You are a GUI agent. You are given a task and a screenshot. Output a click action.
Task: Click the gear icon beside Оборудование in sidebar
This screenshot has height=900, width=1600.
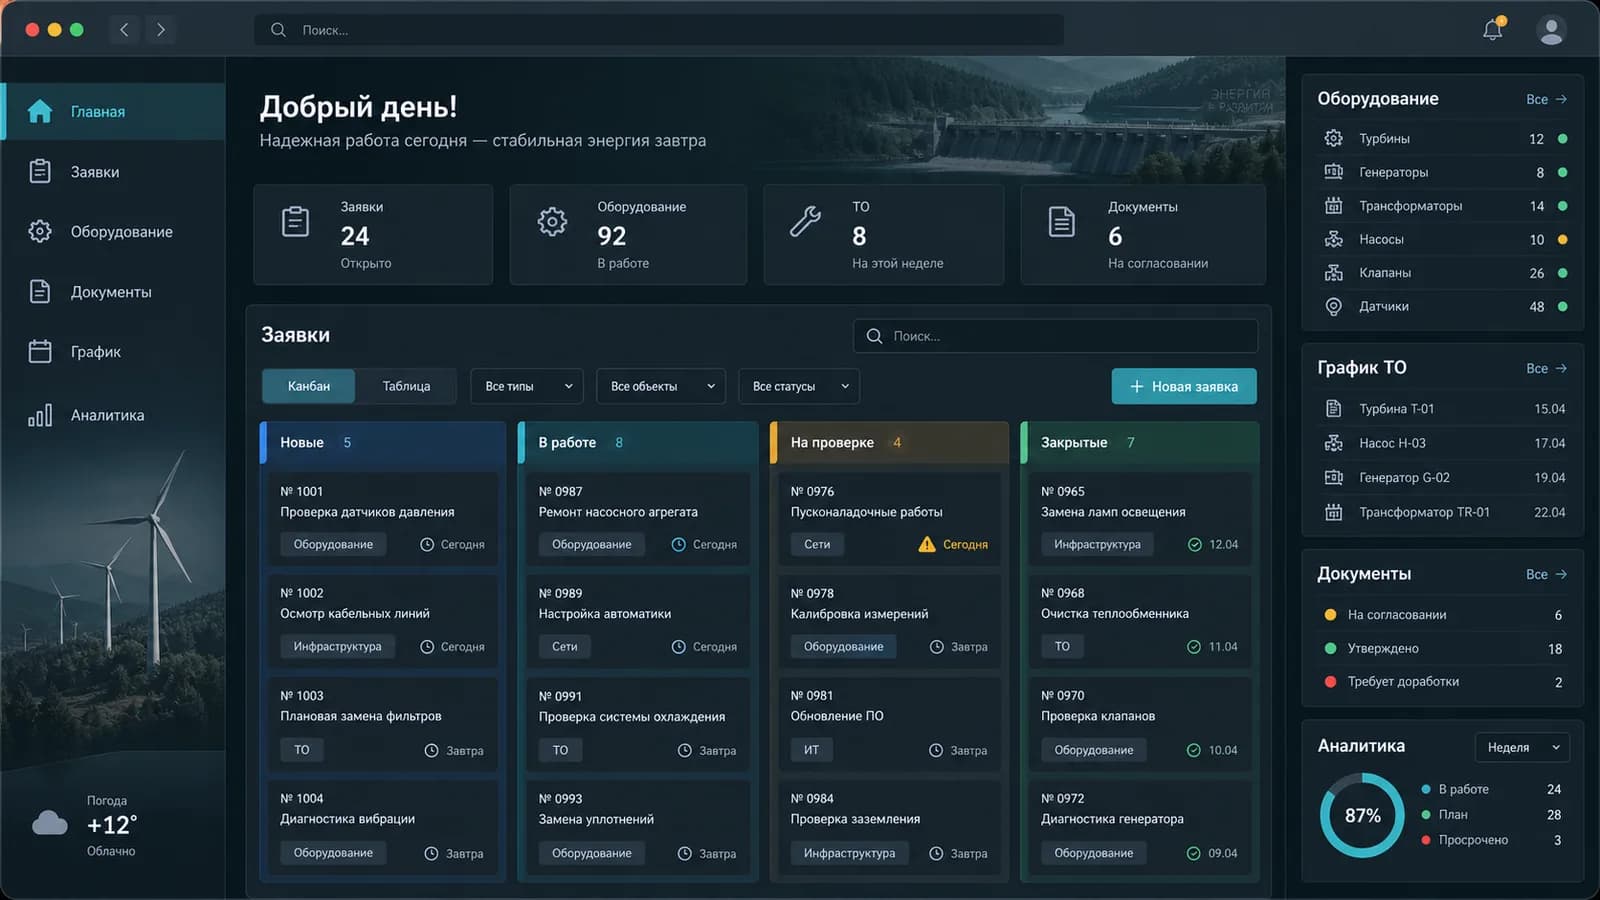click(40, 231)
